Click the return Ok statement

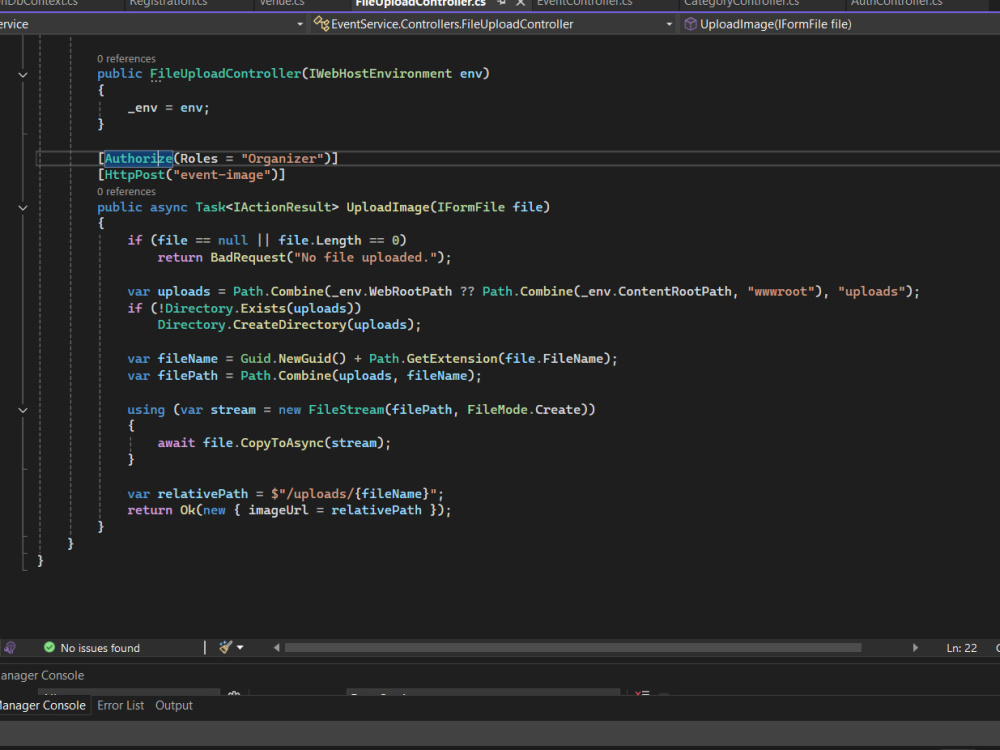pyautogui.click(x=289, y=510)
